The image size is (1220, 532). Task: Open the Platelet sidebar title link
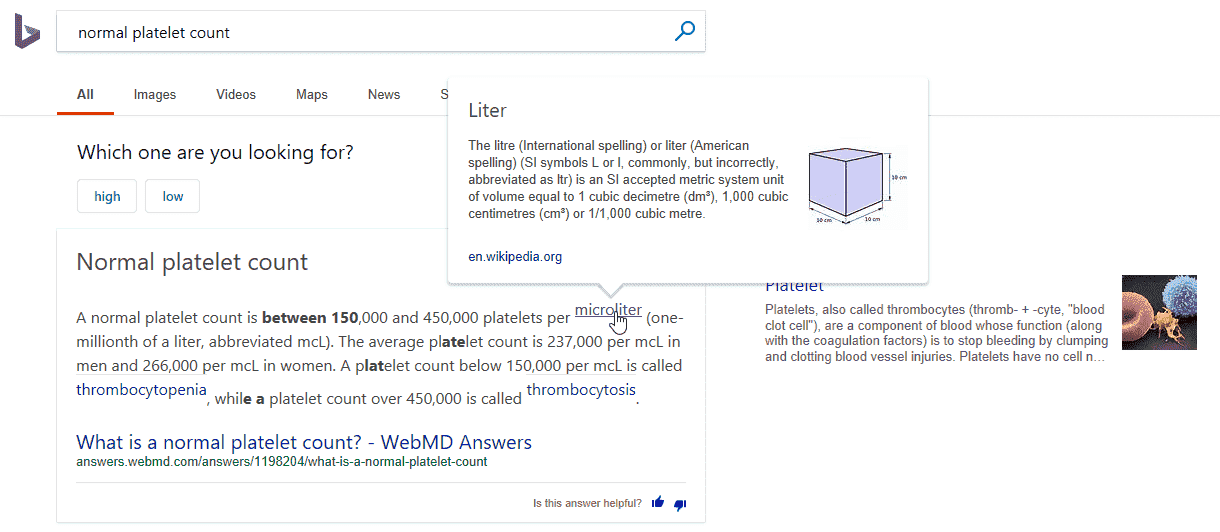coord(794,287)
